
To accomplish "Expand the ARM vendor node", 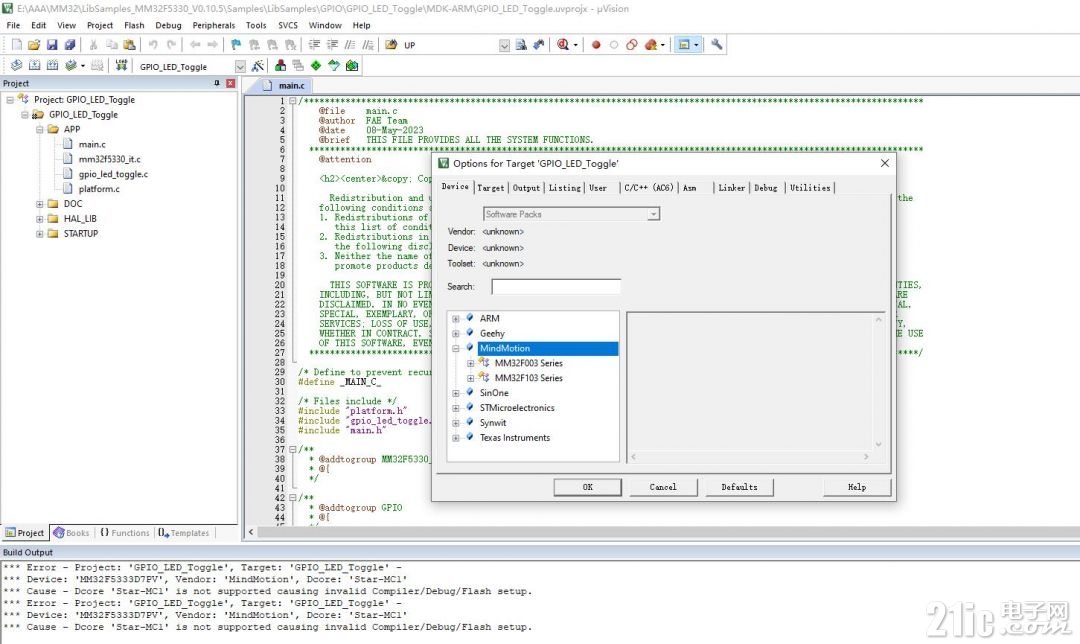I will pyautogui.click(x=455, y=319).
